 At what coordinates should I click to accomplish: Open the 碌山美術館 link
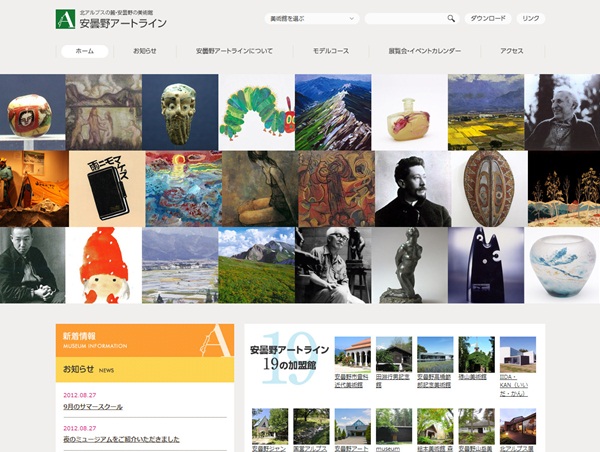coord(473,377)
